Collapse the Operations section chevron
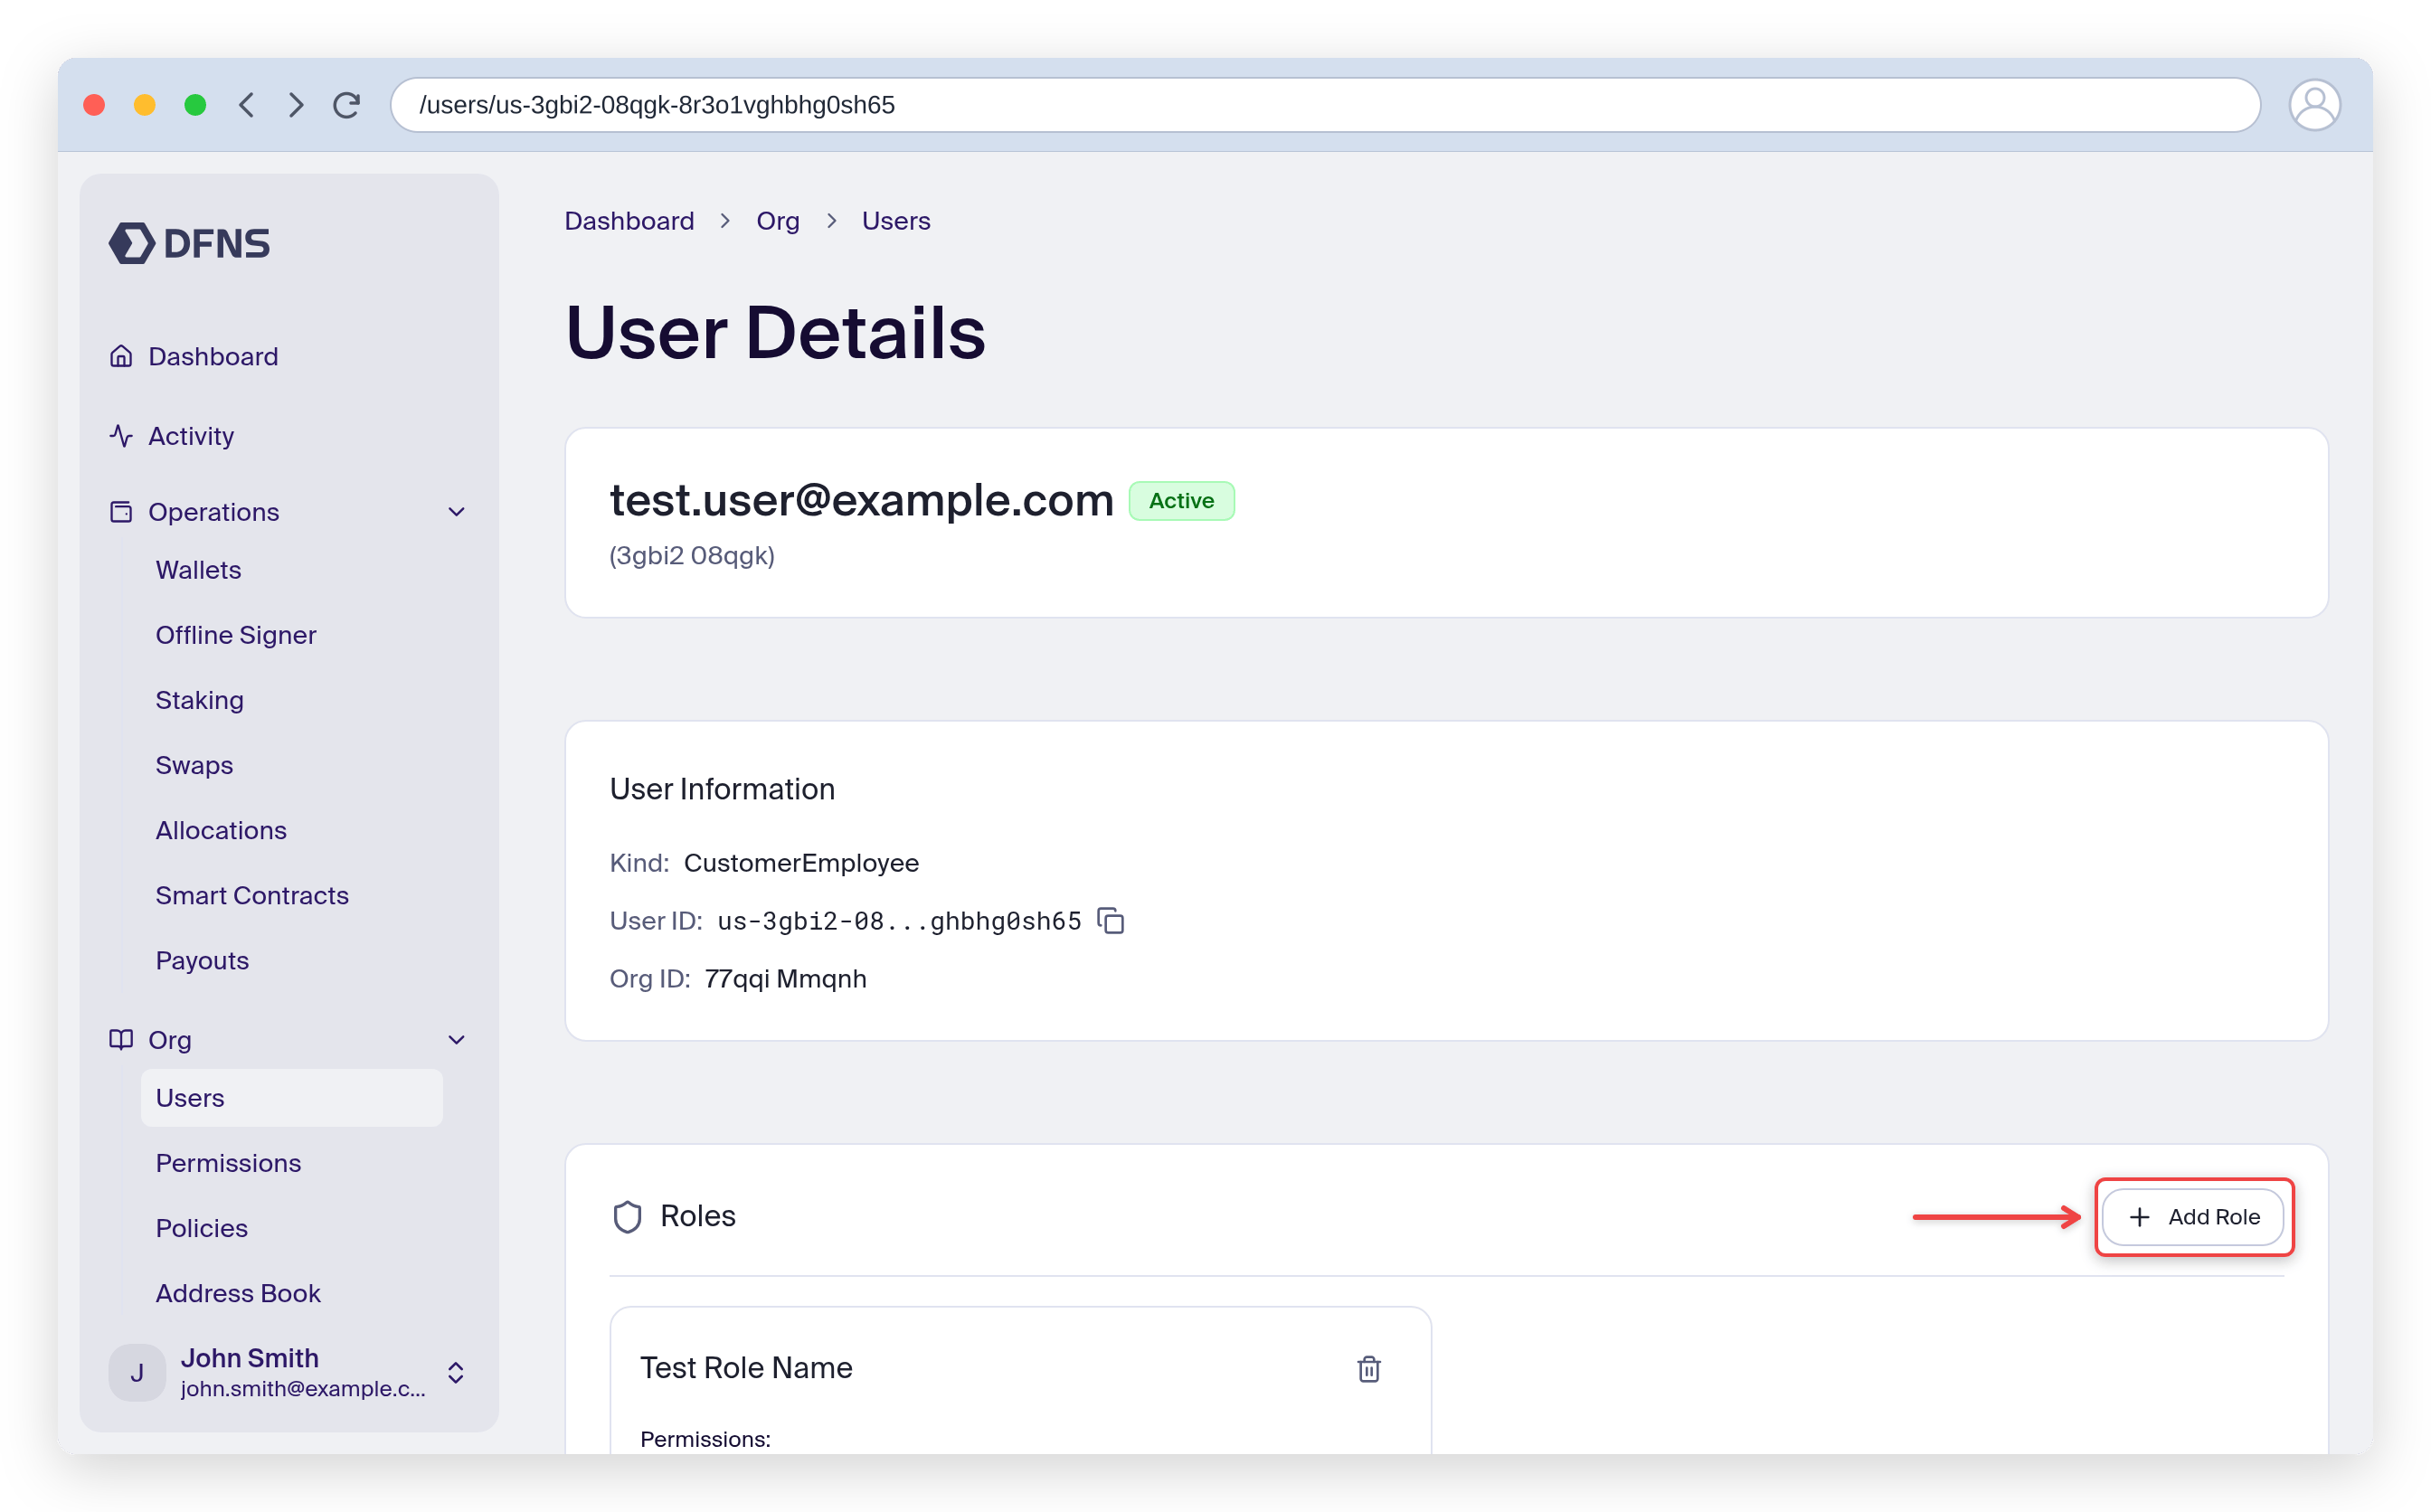The width and height of the screenshot is (2431, 1512). (x=456, y=512)
